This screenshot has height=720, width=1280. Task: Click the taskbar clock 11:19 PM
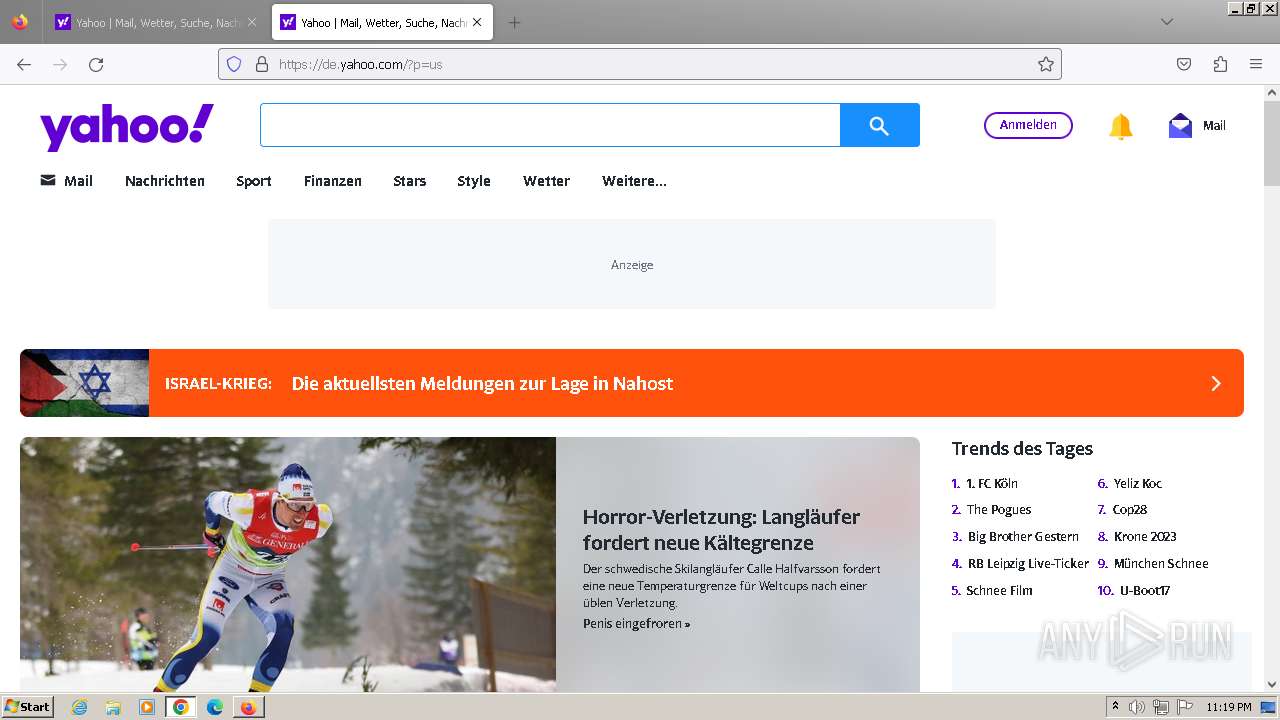coord(1229,707)
